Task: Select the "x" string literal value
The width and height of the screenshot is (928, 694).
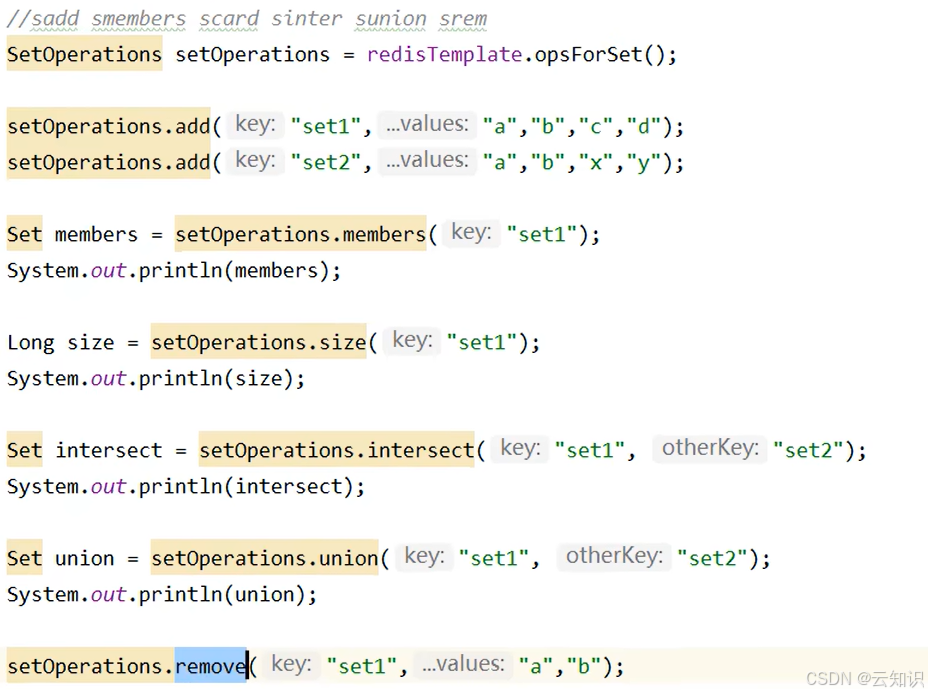Action: point(595,162)
